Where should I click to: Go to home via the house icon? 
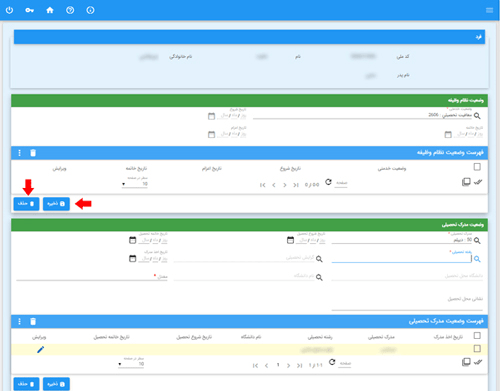(50, 10)
